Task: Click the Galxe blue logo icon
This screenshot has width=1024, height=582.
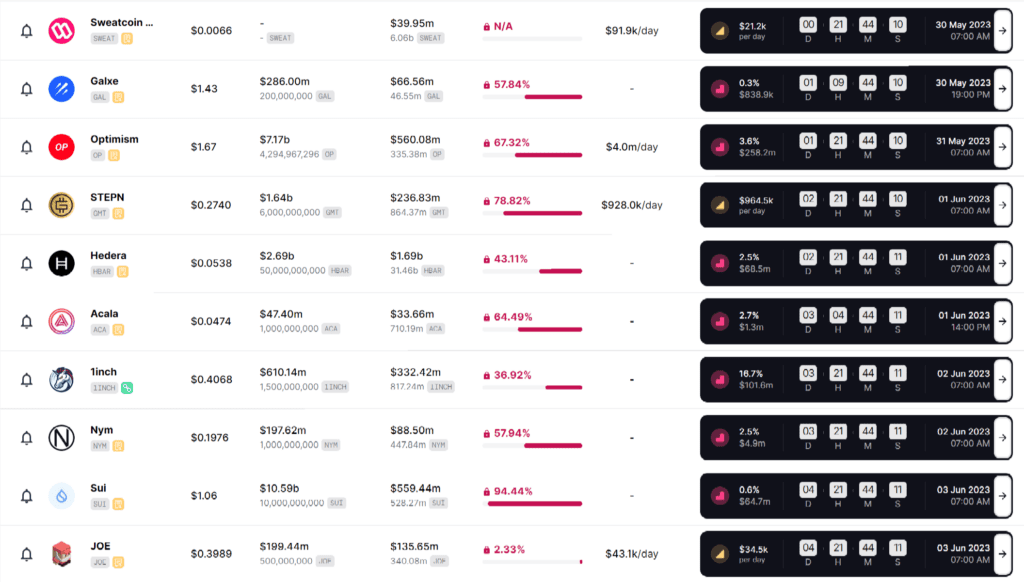Action: click(61, 89)
